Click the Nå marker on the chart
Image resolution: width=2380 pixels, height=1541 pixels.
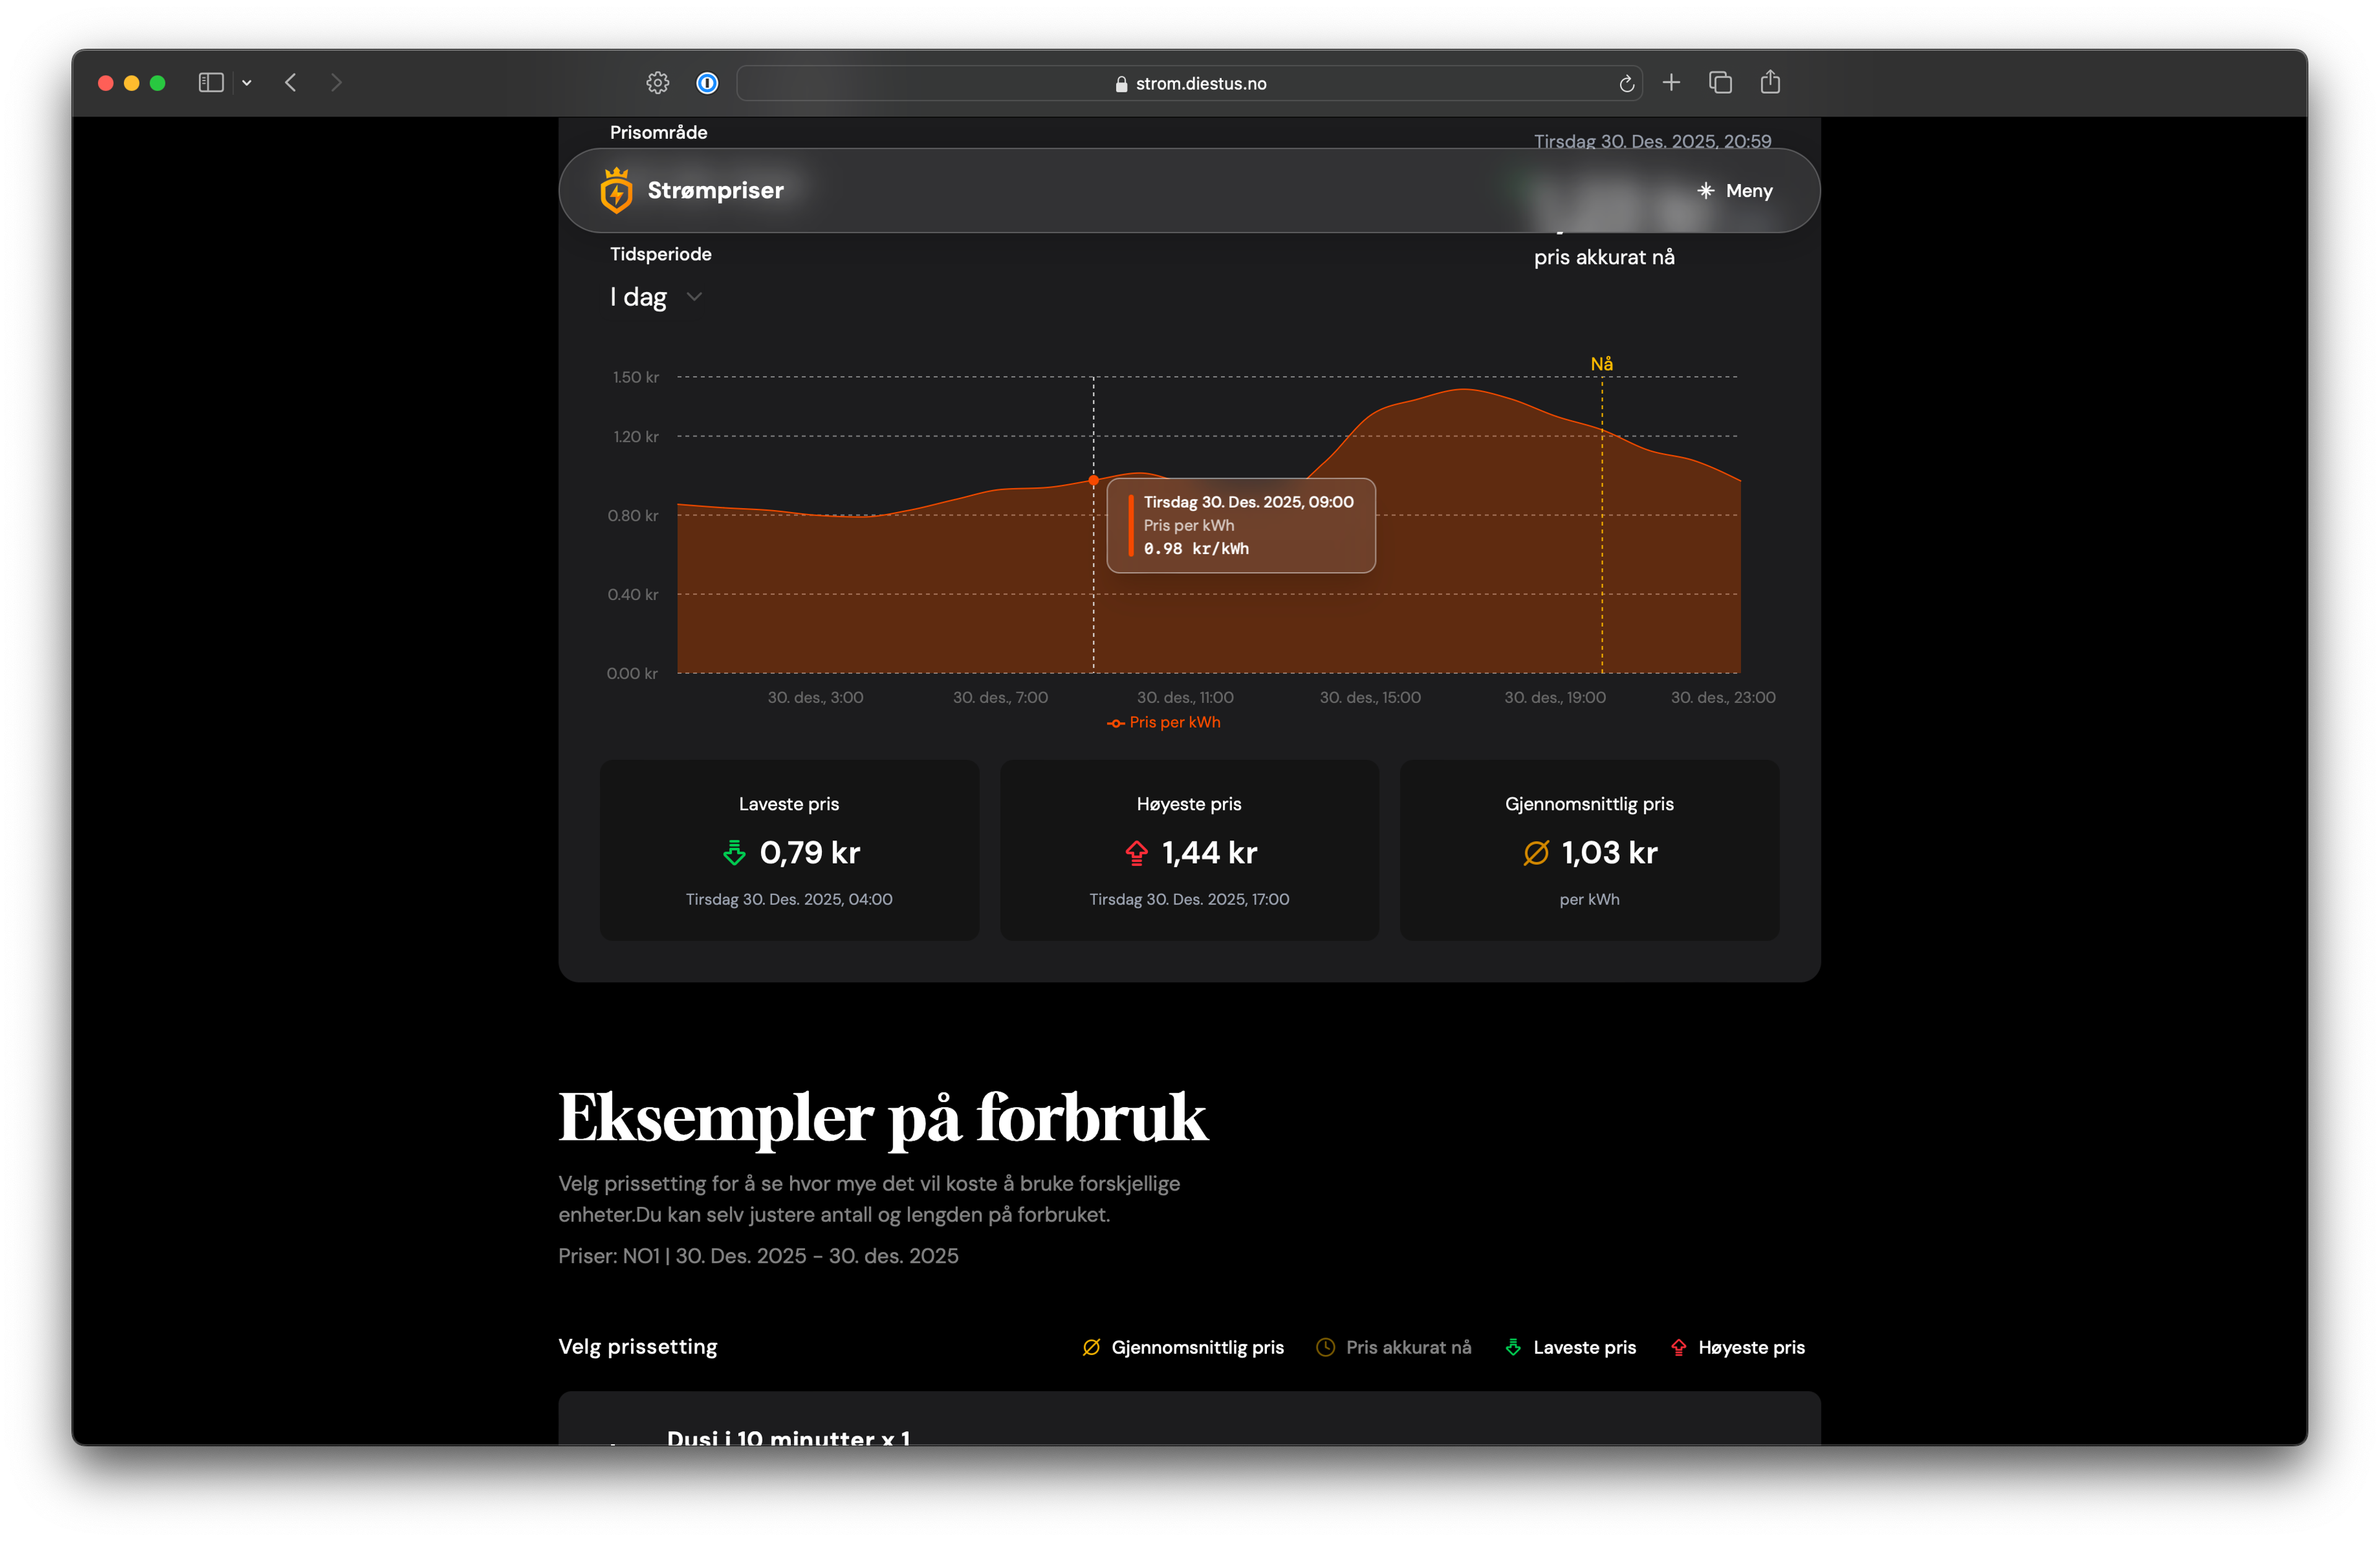pos(1601,364)
